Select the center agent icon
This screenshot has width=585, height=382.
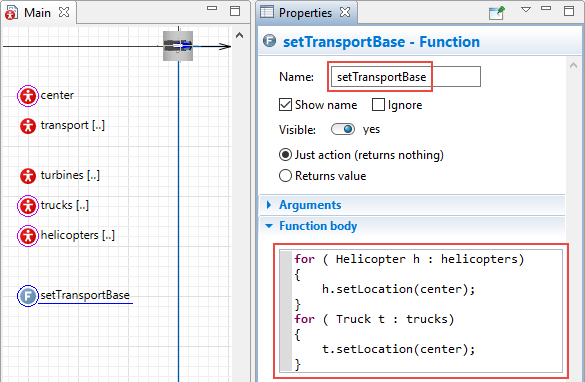[28, 96]
